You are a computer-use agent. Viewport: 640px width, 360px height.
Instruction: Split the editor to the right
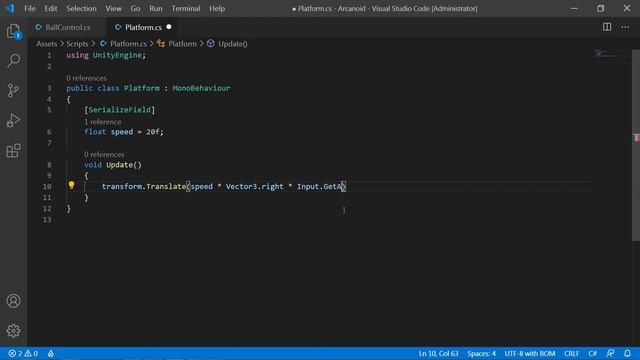[607, 27]
